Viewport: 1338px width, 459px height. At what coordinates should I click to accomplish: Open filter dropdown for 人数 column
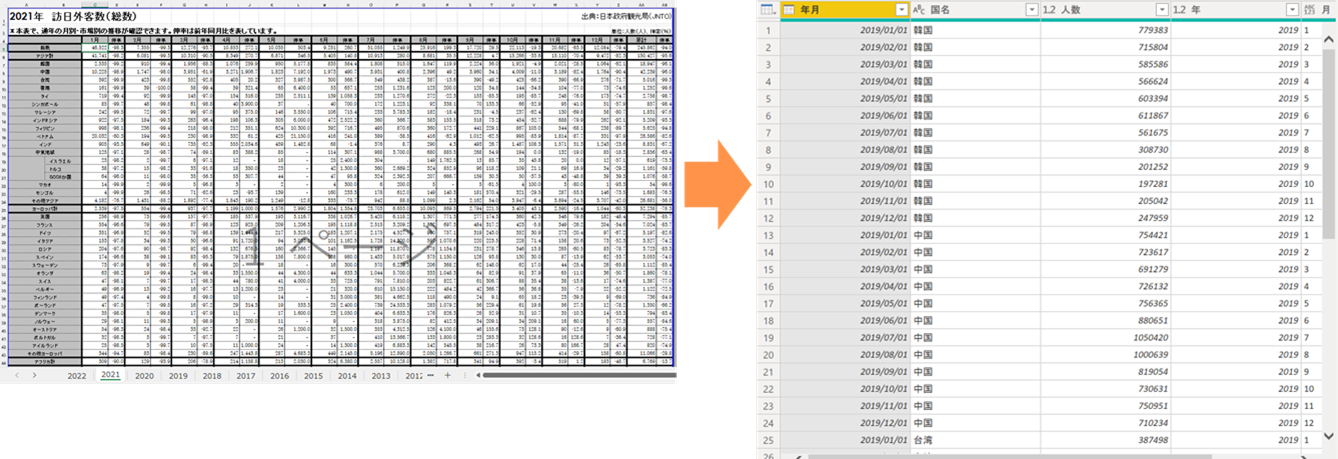pos(1161,9)
